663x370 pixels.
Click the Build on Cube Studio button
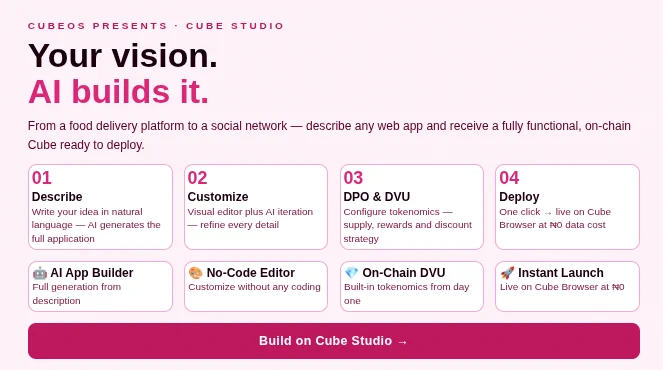tap(334, 341)
